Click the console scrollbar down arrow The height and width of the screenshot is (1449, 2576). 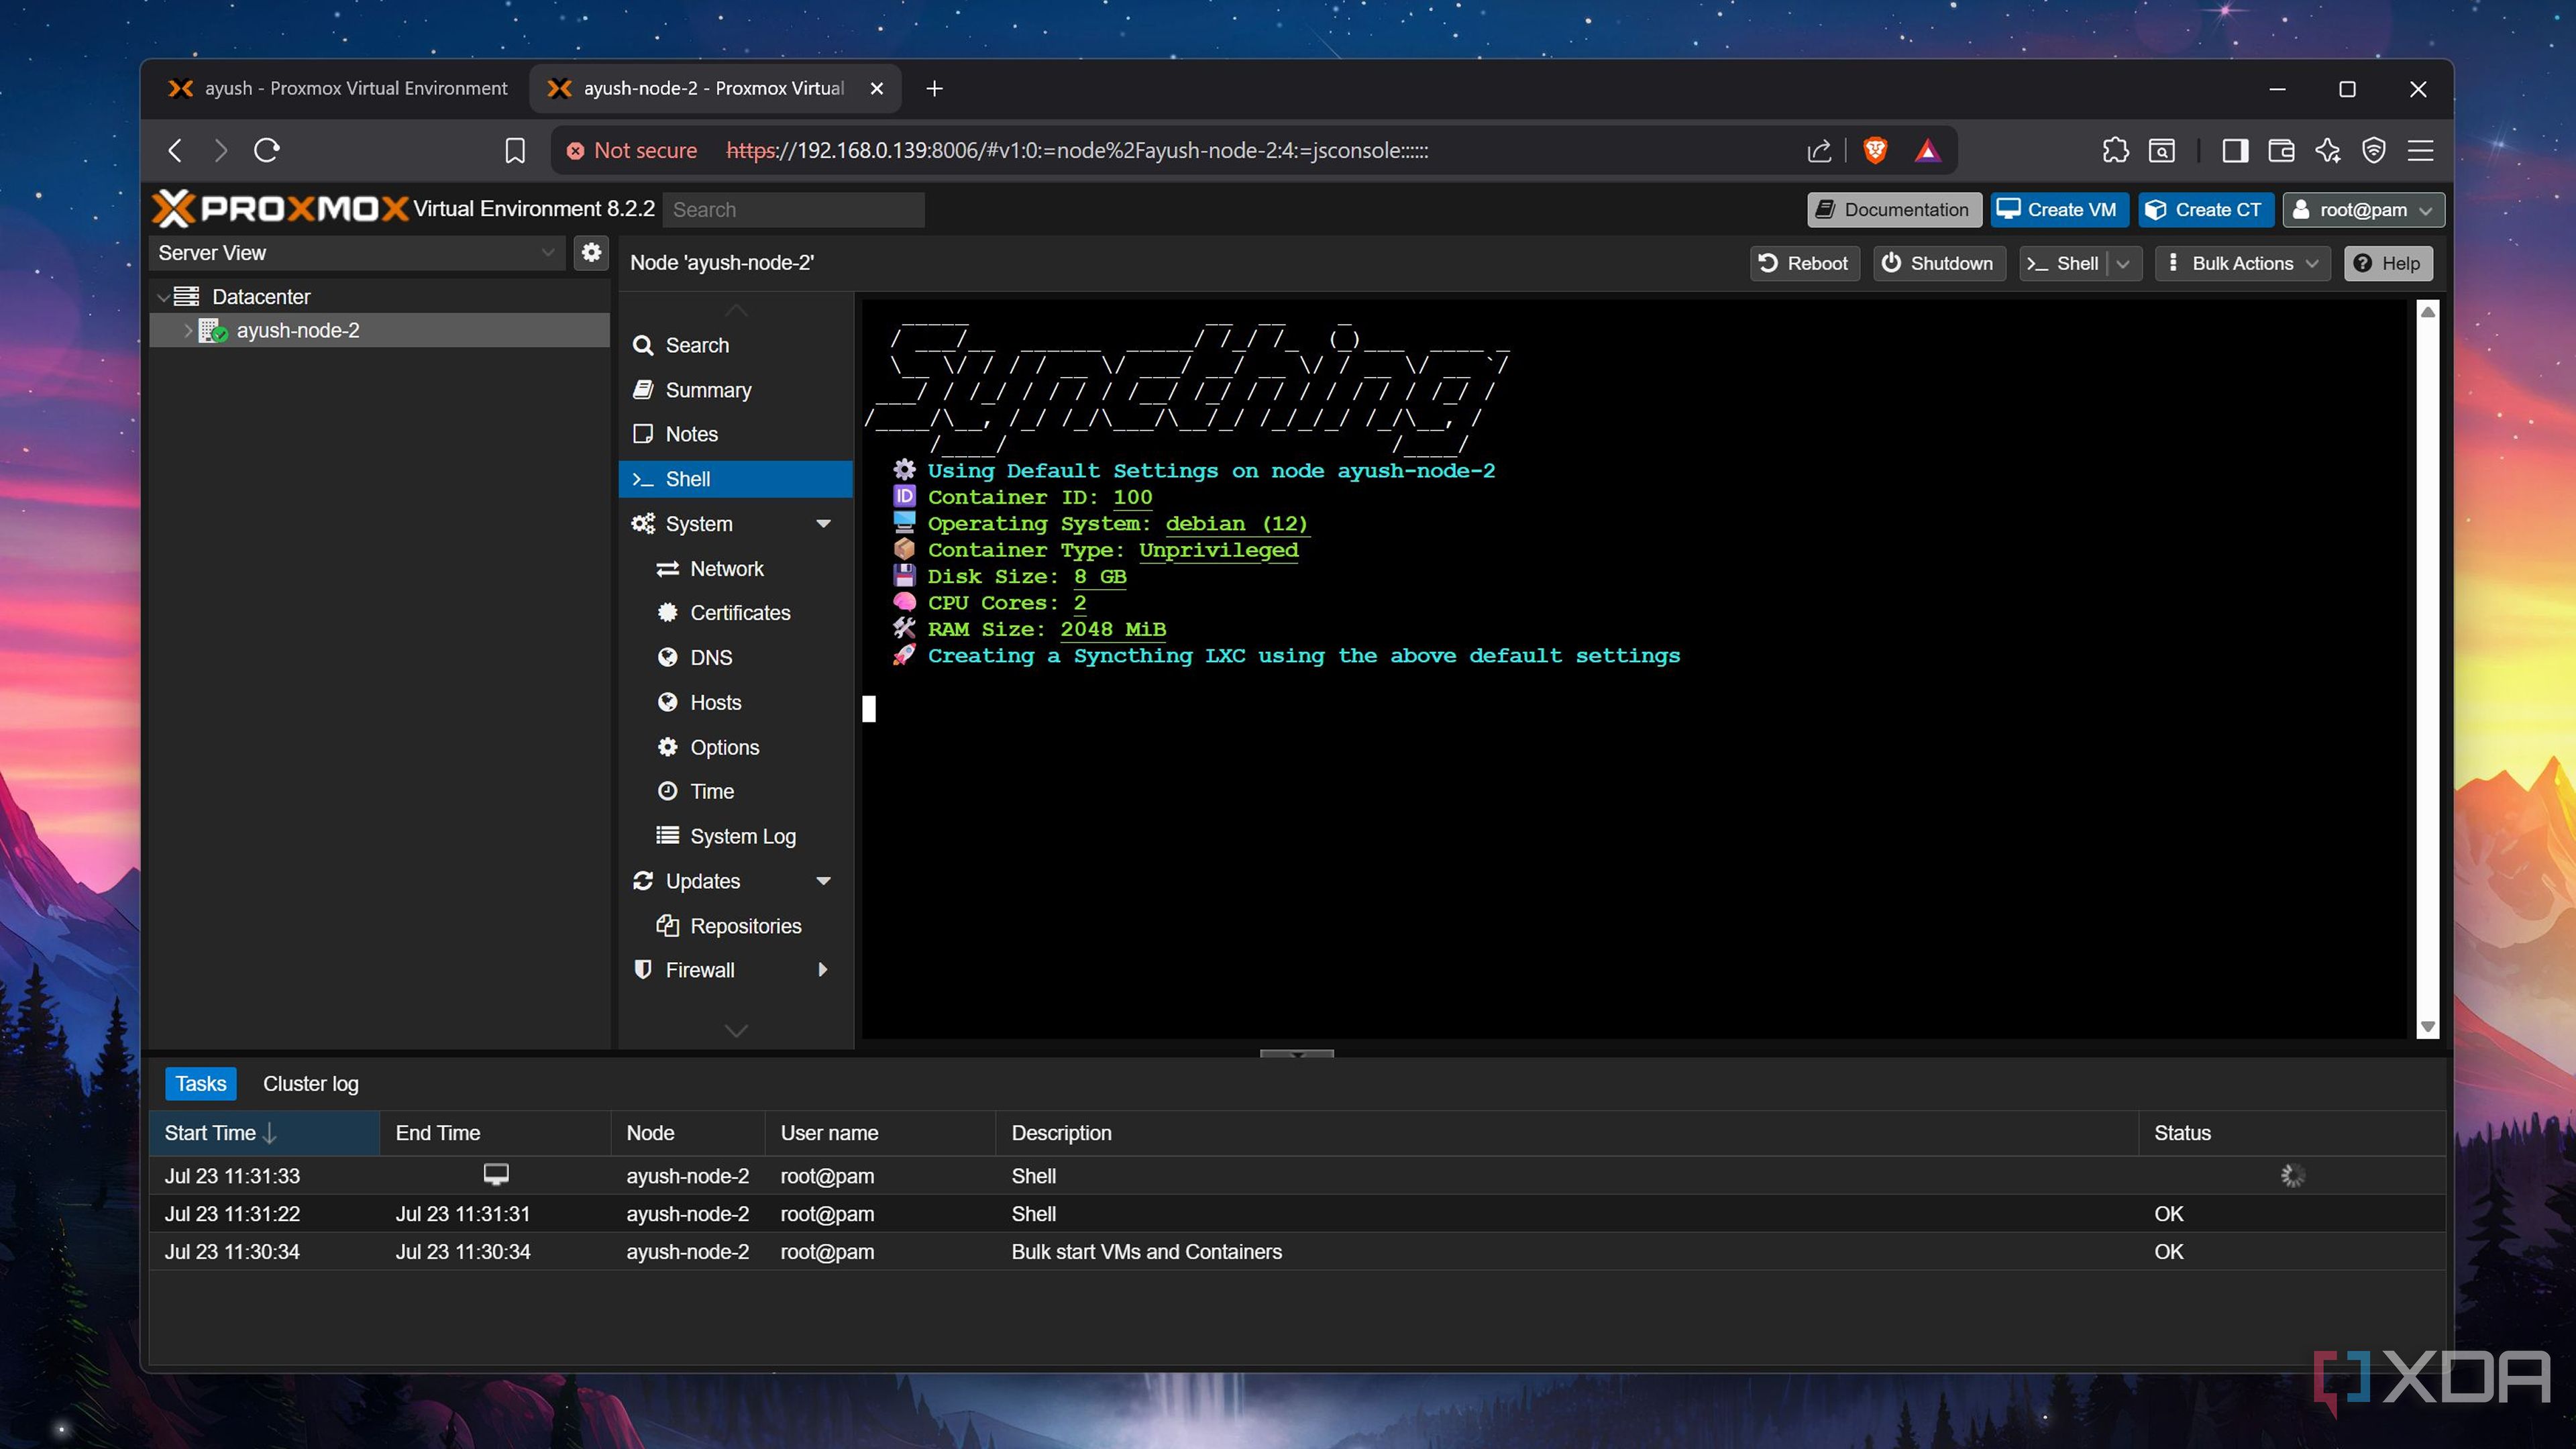2427,1027
